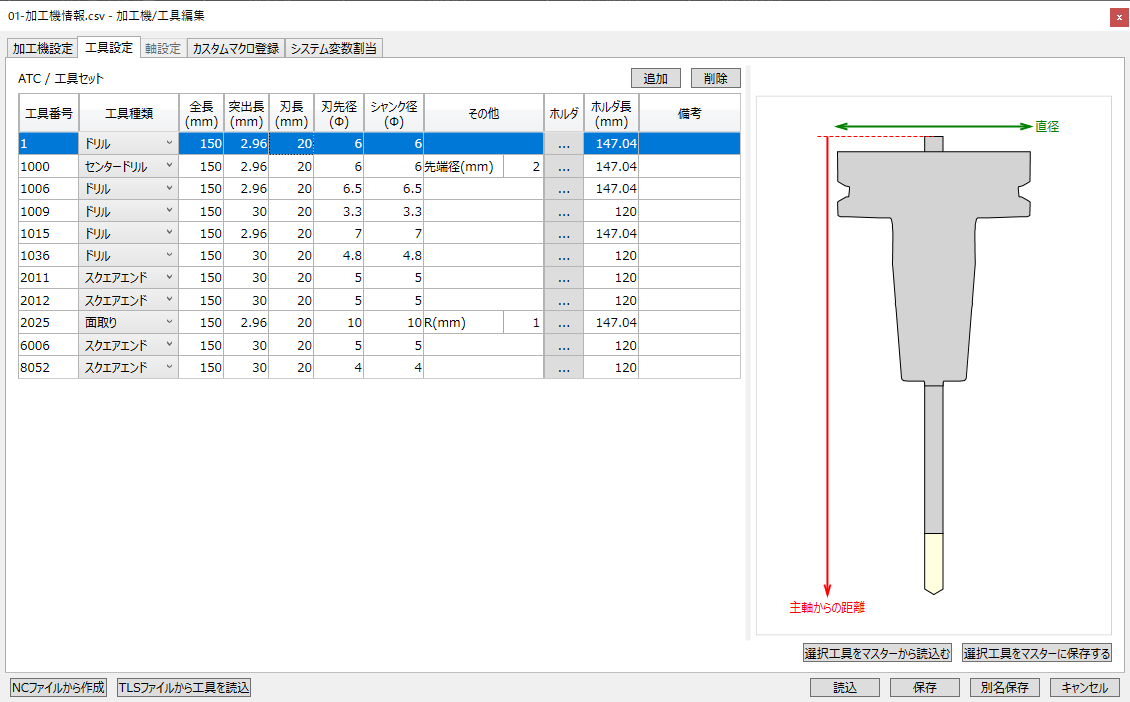Image resolution: width=1130 pixels, height=702 pixels.
Task: Click holder ellipsis button for tool 2025
Action: tap(563, 323)
